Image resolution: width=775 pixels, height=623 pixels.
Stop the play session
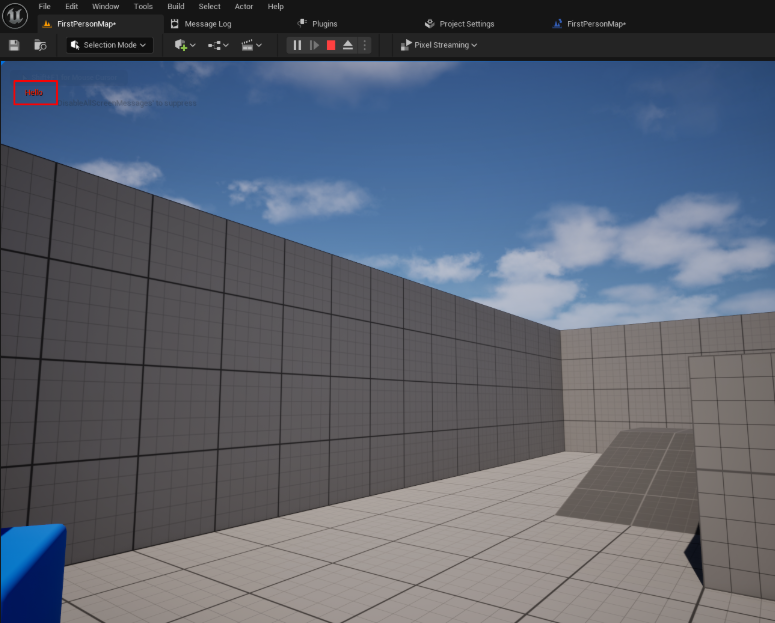click(x=331, y=45)
